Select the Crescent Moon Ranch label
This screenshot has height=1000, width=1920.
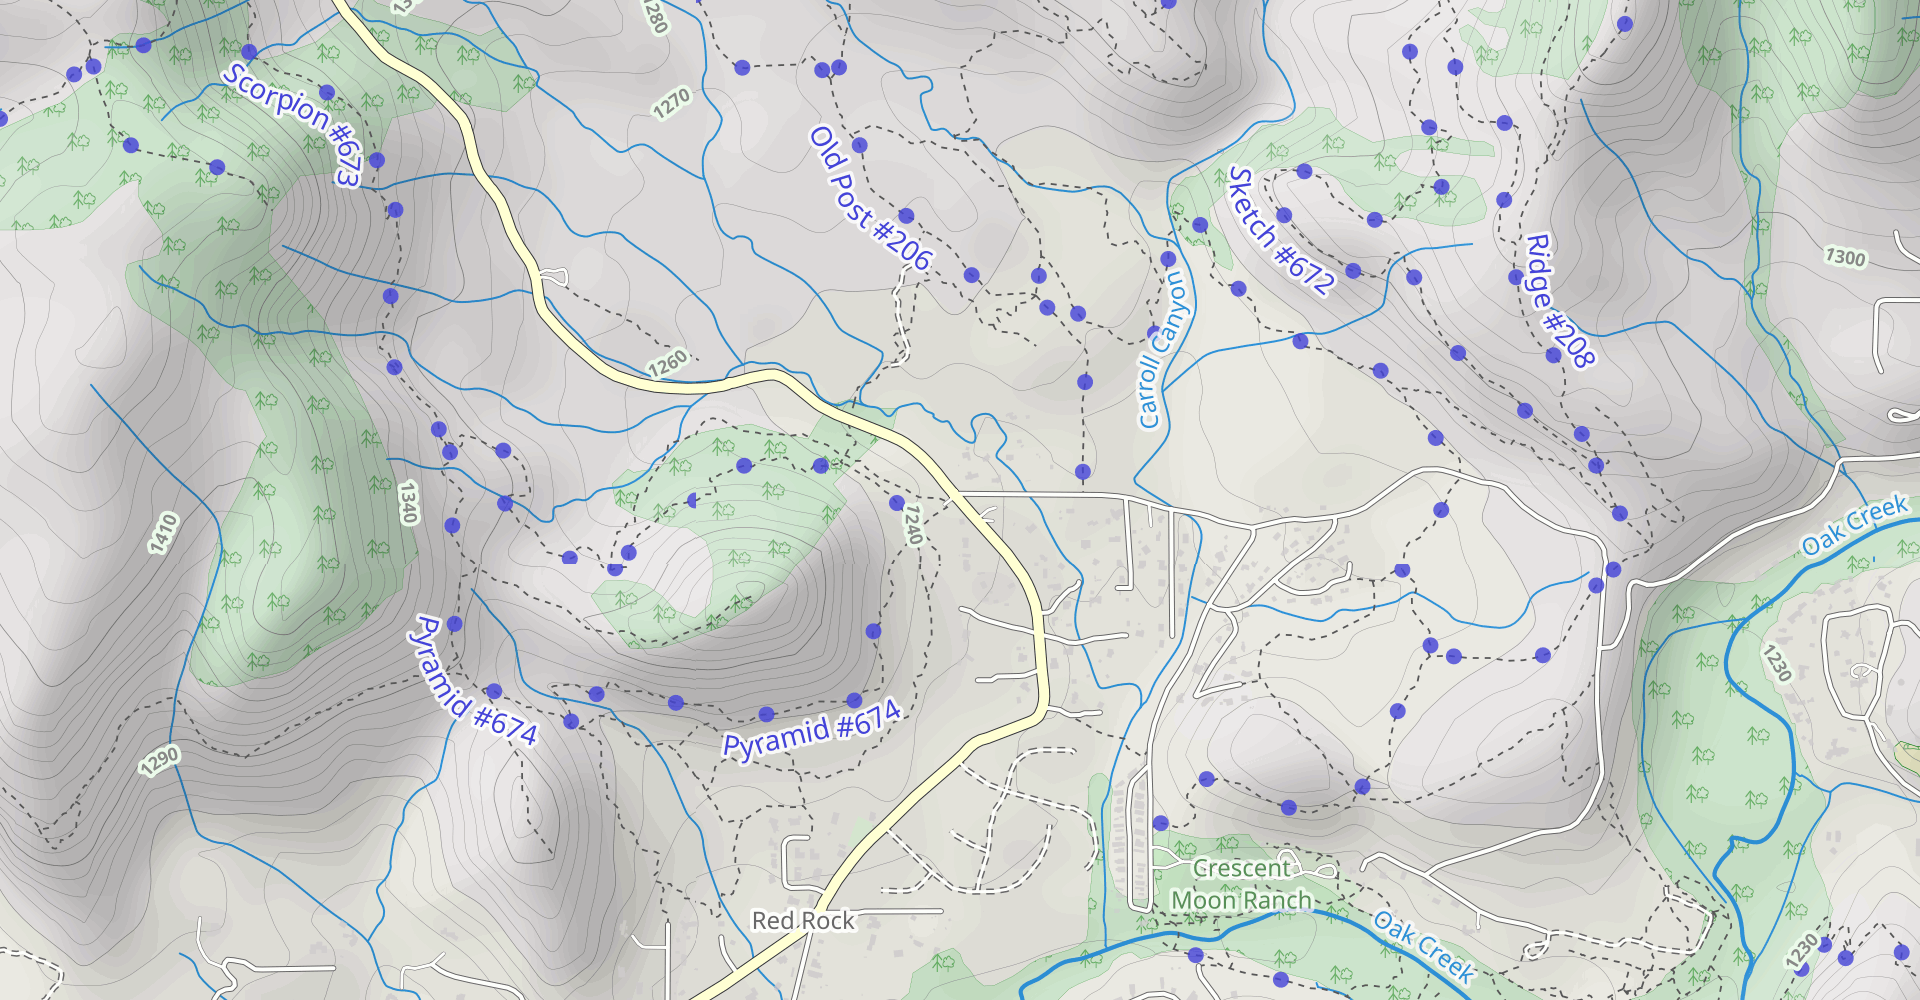click(x=1242, y=885)
